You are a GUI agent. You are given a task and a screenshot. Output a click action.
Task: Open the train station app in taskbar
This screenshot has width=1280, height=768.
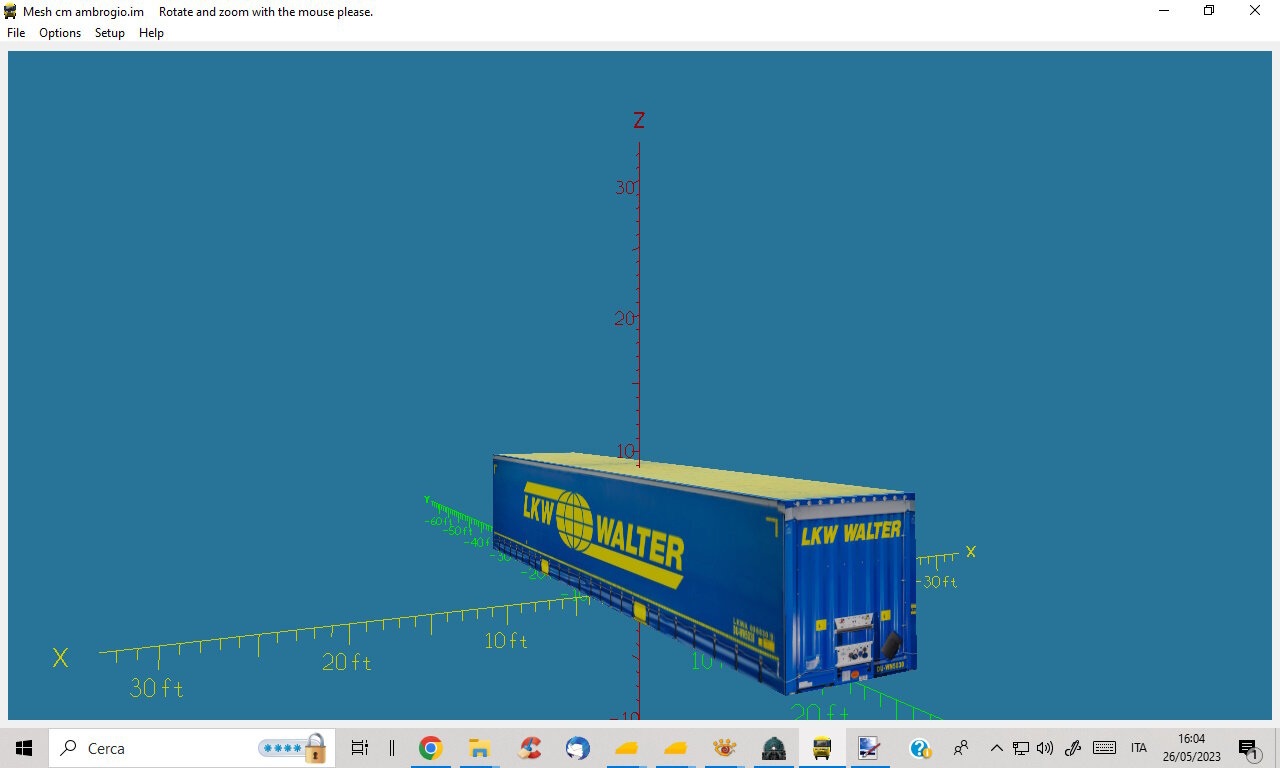pyautogui.click(x=773, y=748)
